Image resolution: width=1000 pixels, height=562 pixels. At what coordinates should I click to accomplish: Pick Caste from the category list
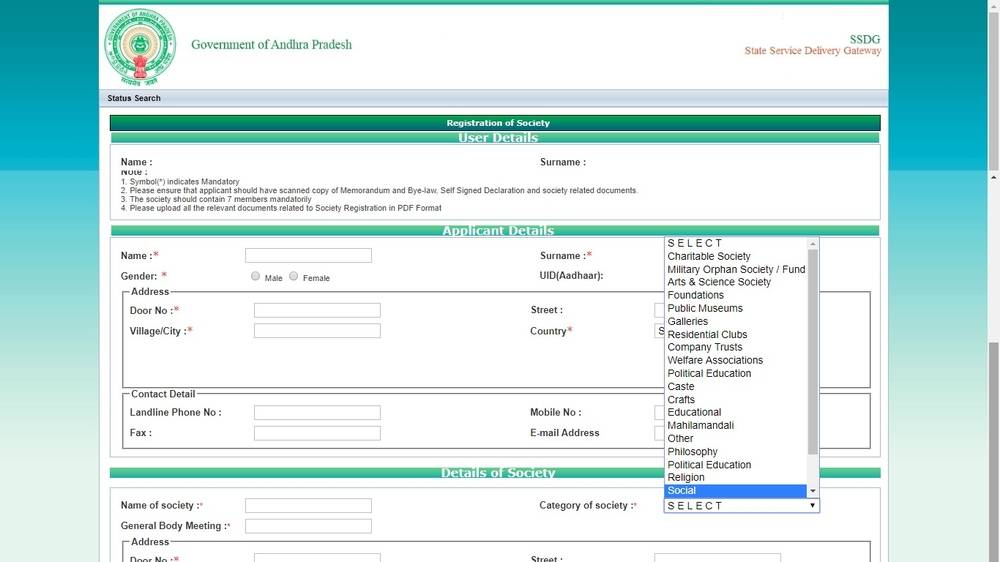coord(736,387)
